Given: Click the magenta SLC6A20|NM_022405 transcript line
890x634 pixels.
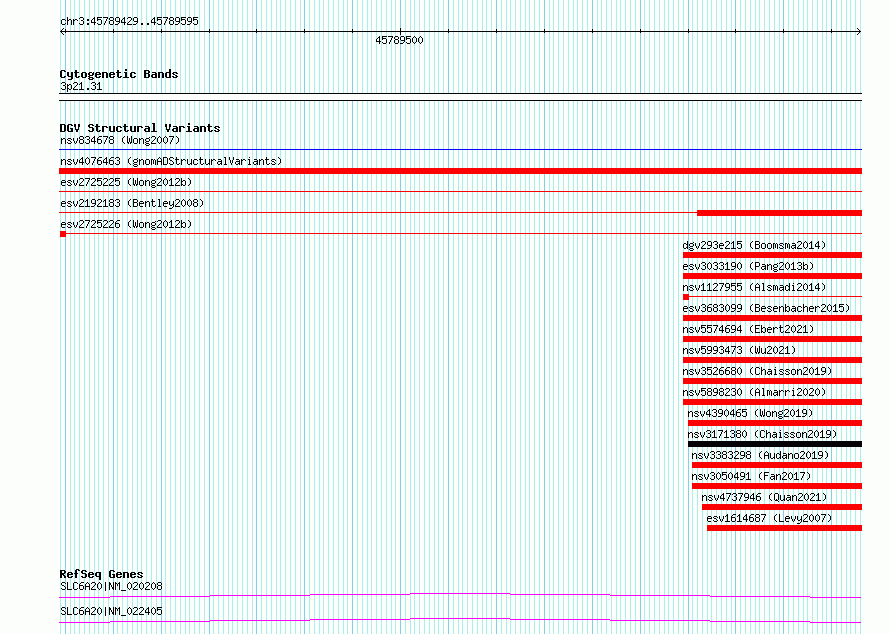Looking at the screenshot, I should click(x=460, y=620).
